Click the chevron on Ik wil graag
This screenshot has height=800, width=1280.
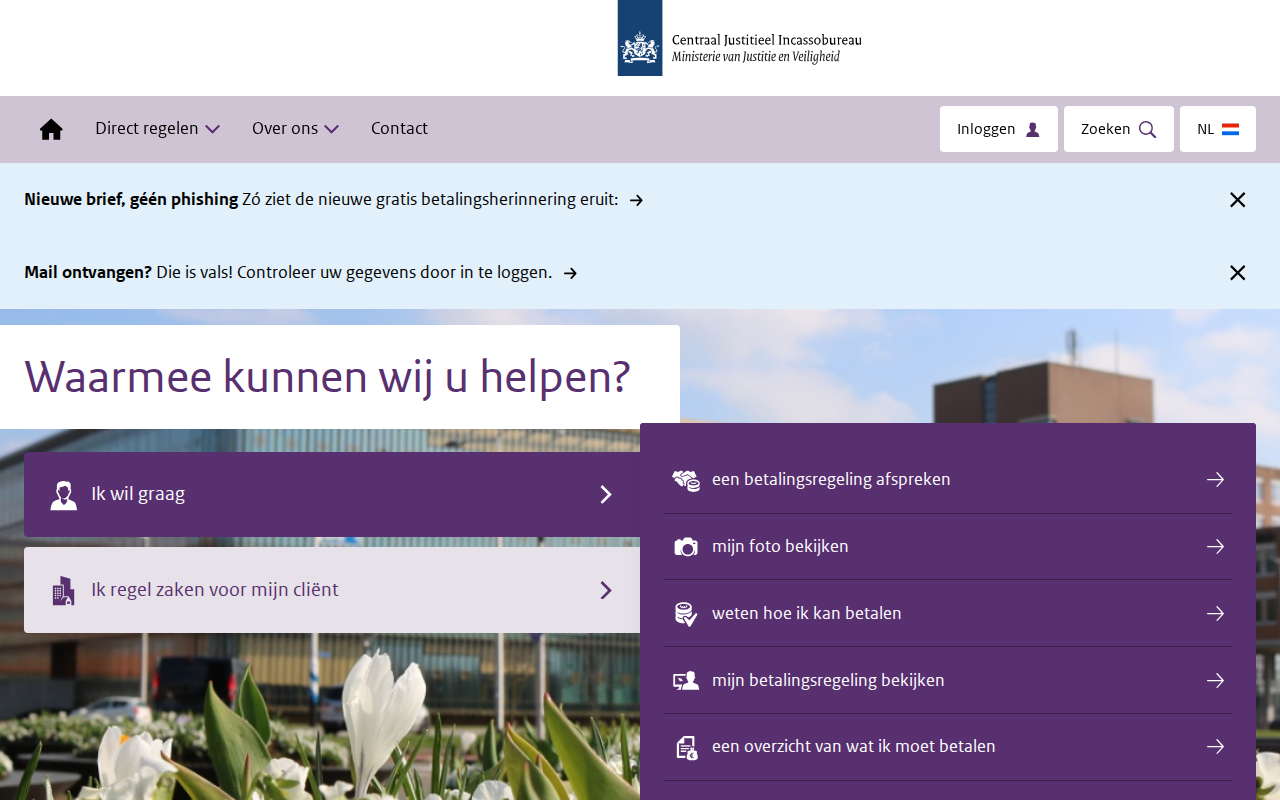pyautogui.click(x=605, y=494)
